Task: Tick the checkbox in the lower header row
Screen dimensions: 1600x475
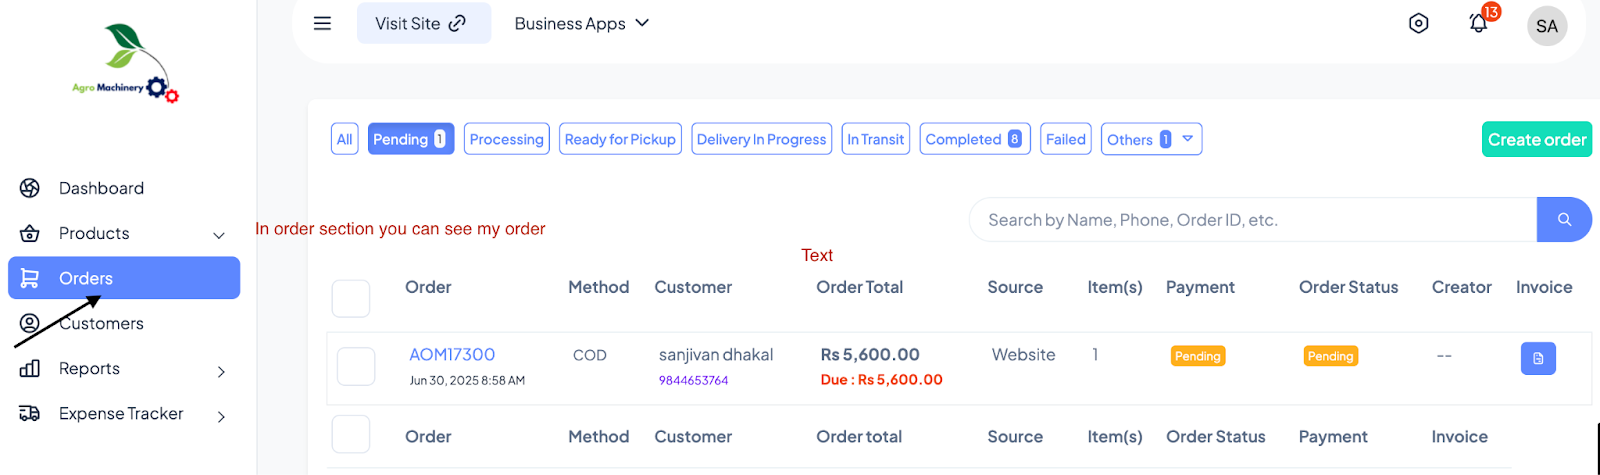Action: click(351, 435)
